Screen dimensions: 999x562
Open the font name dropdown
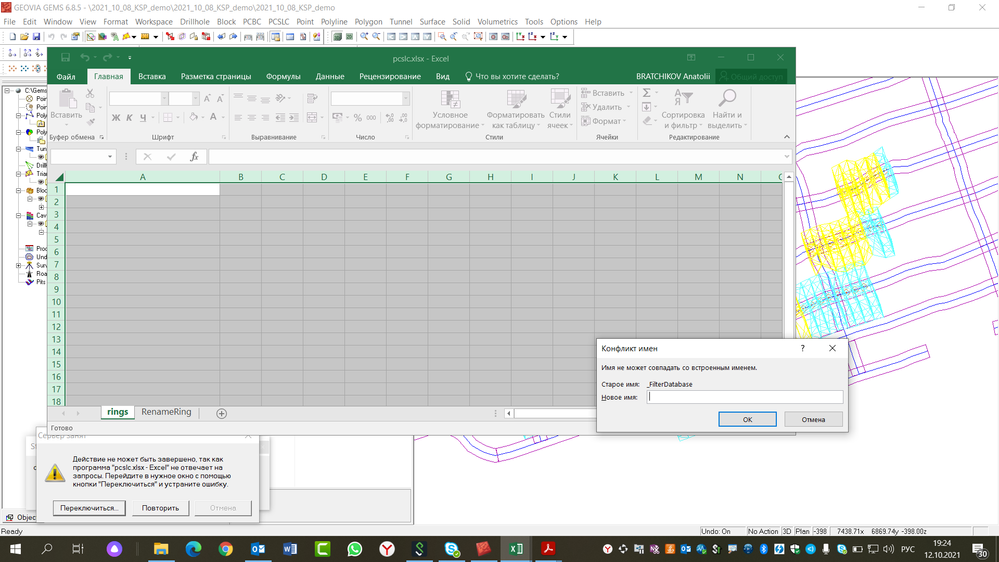click(x=164, y=99)
